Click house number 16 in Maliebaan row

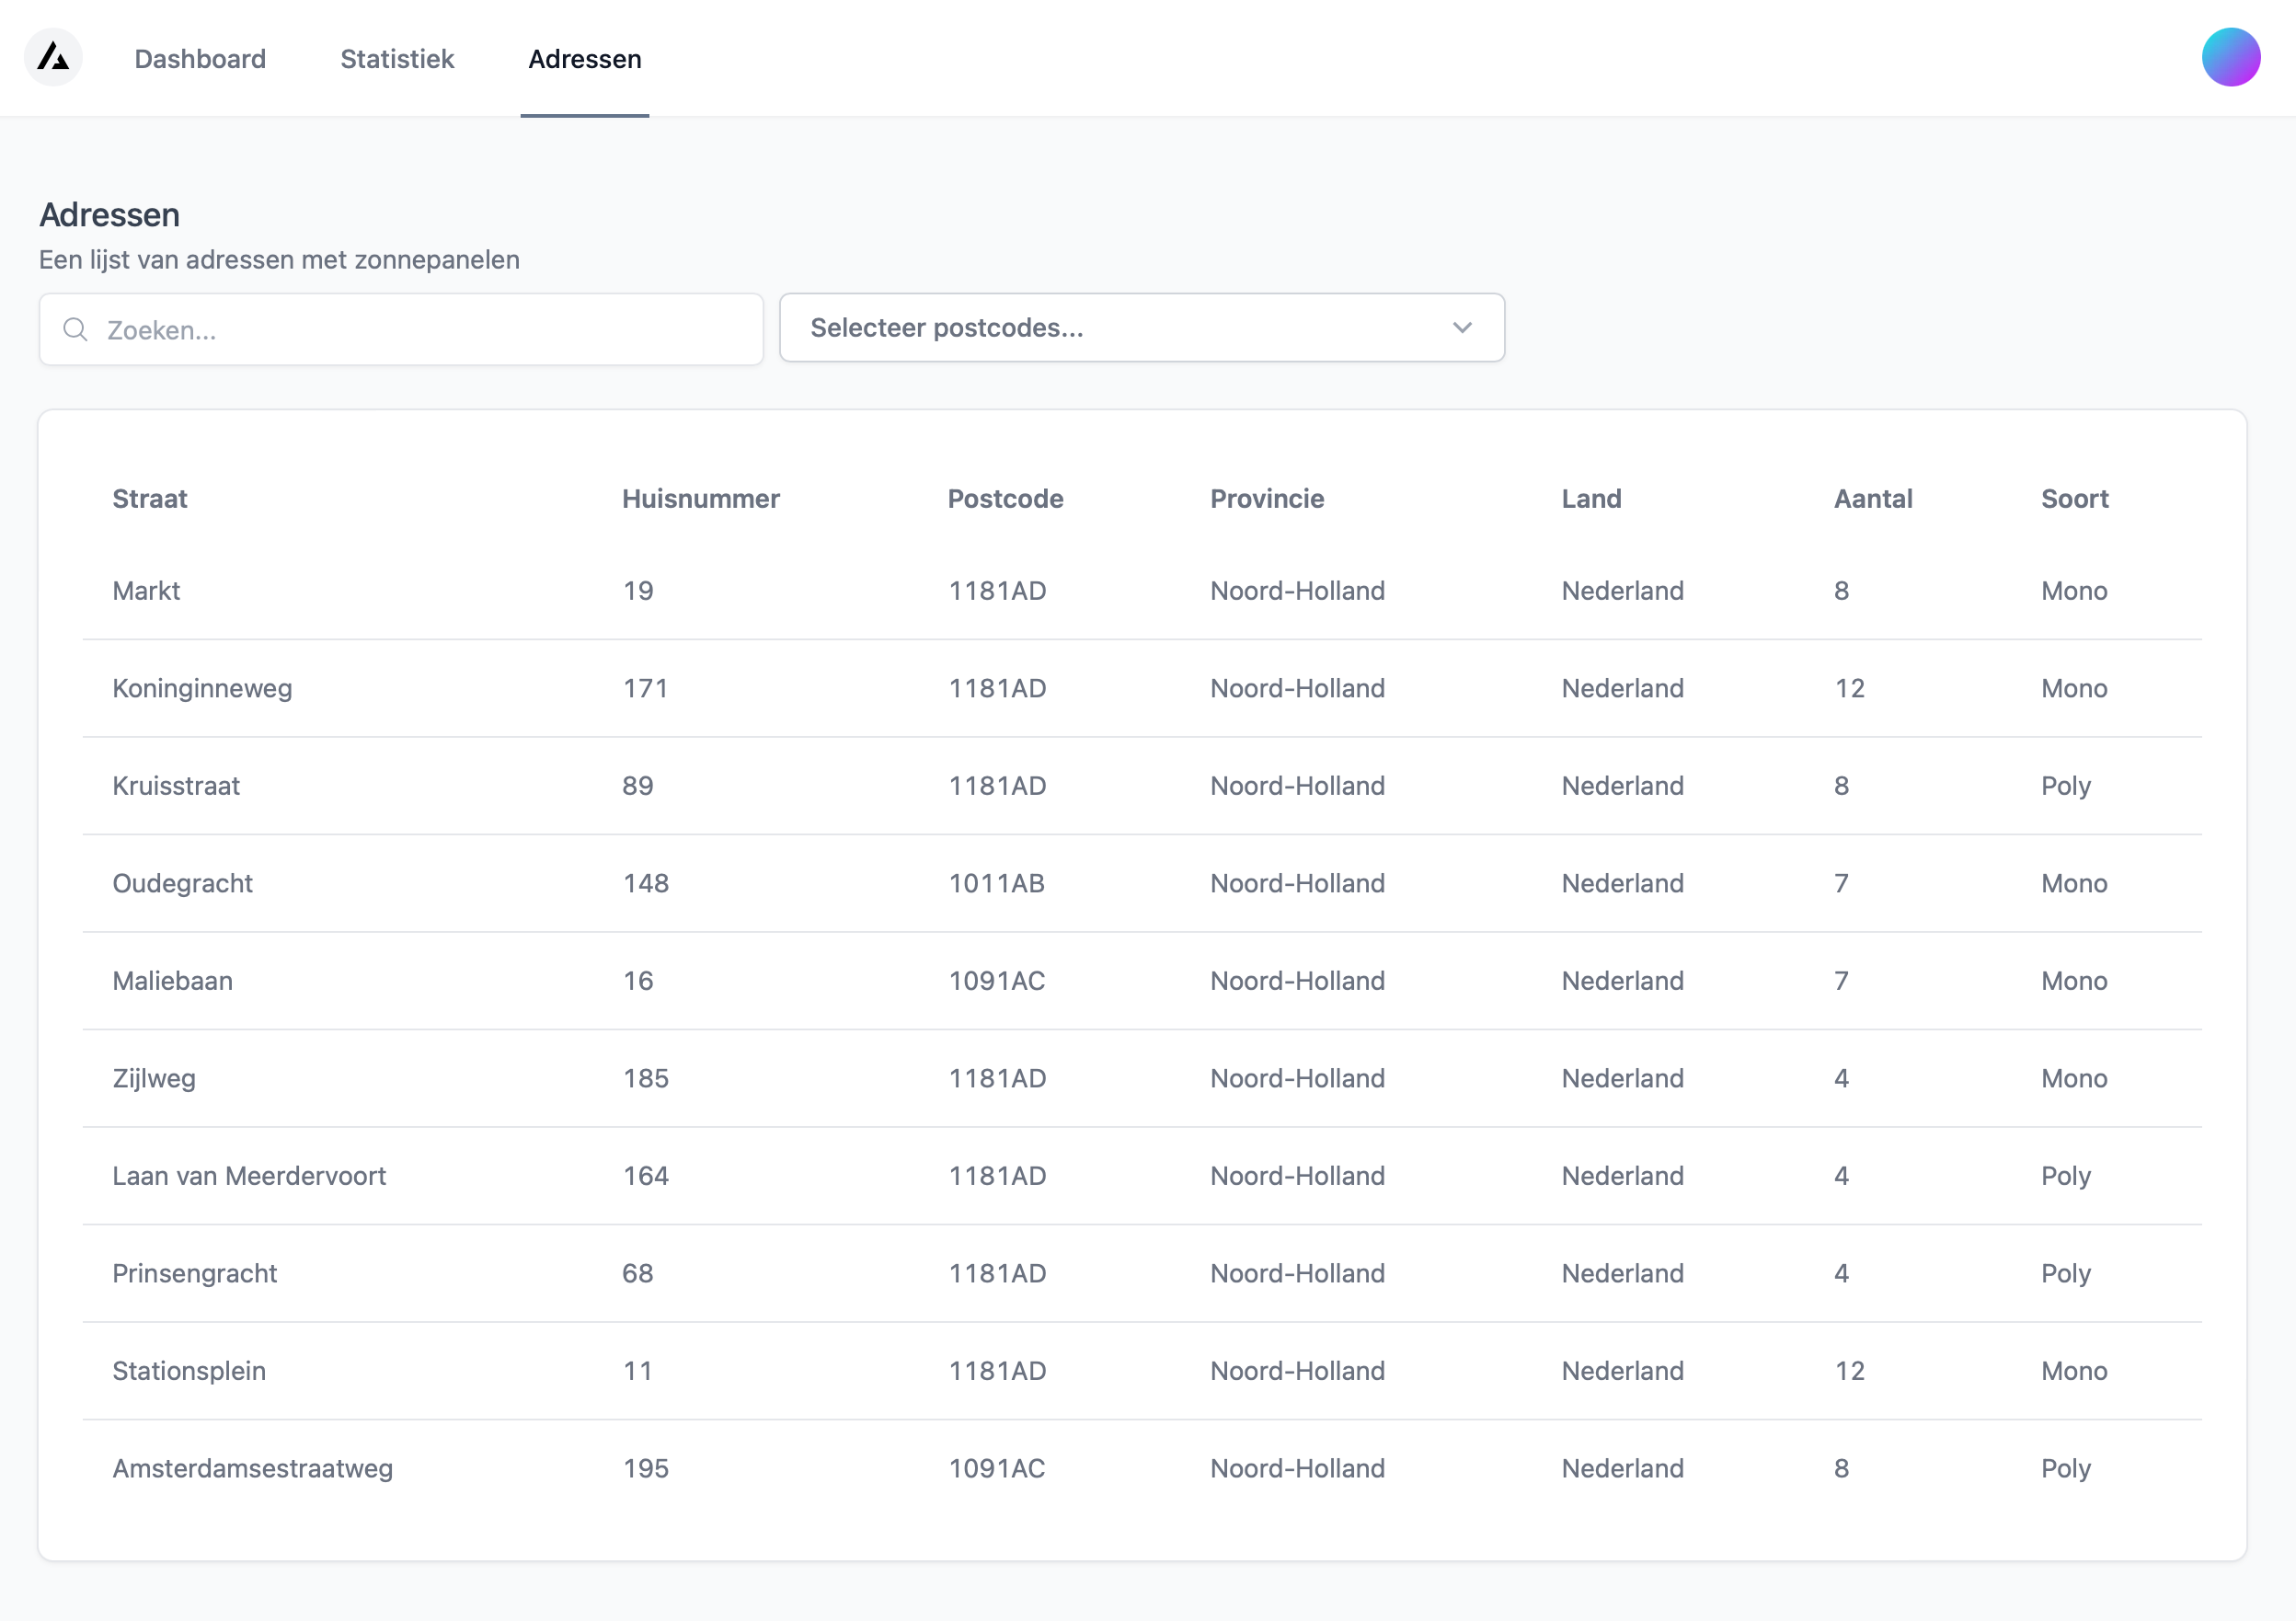coord(638,981)
